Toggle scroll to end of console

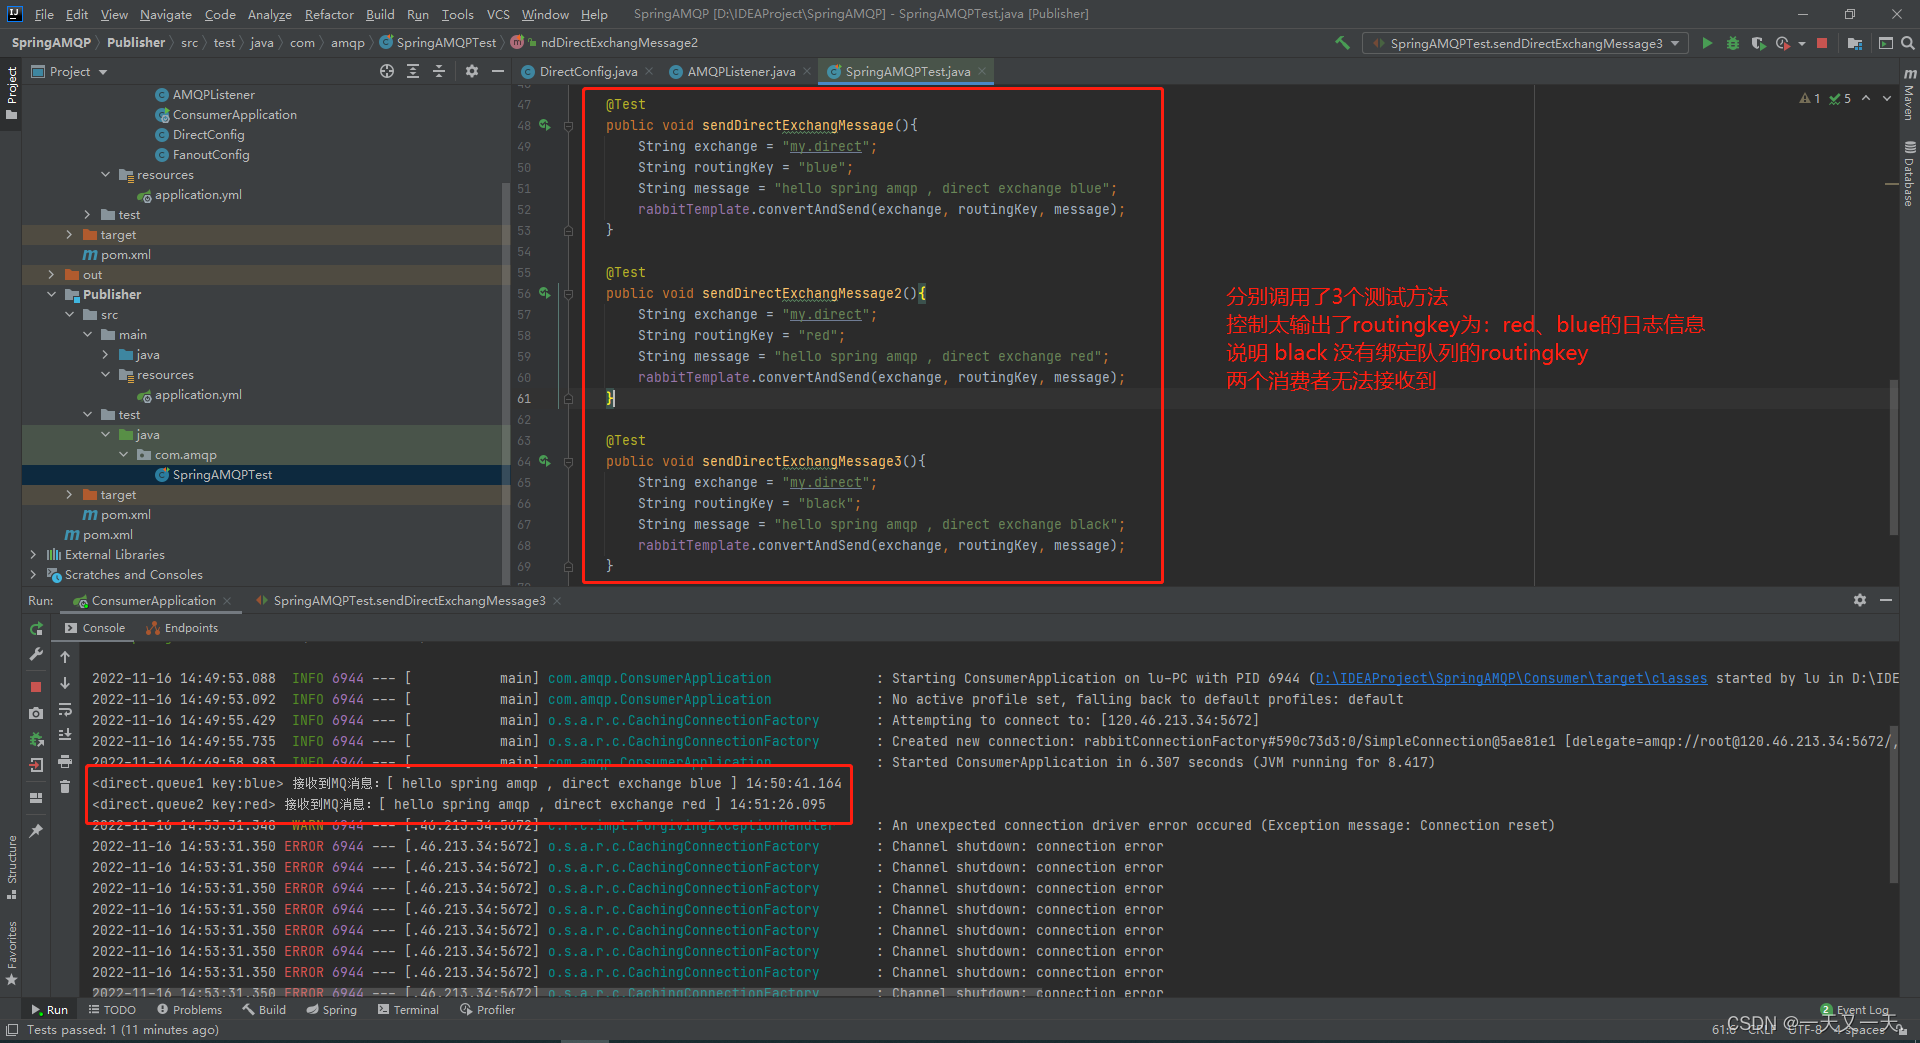65,735
